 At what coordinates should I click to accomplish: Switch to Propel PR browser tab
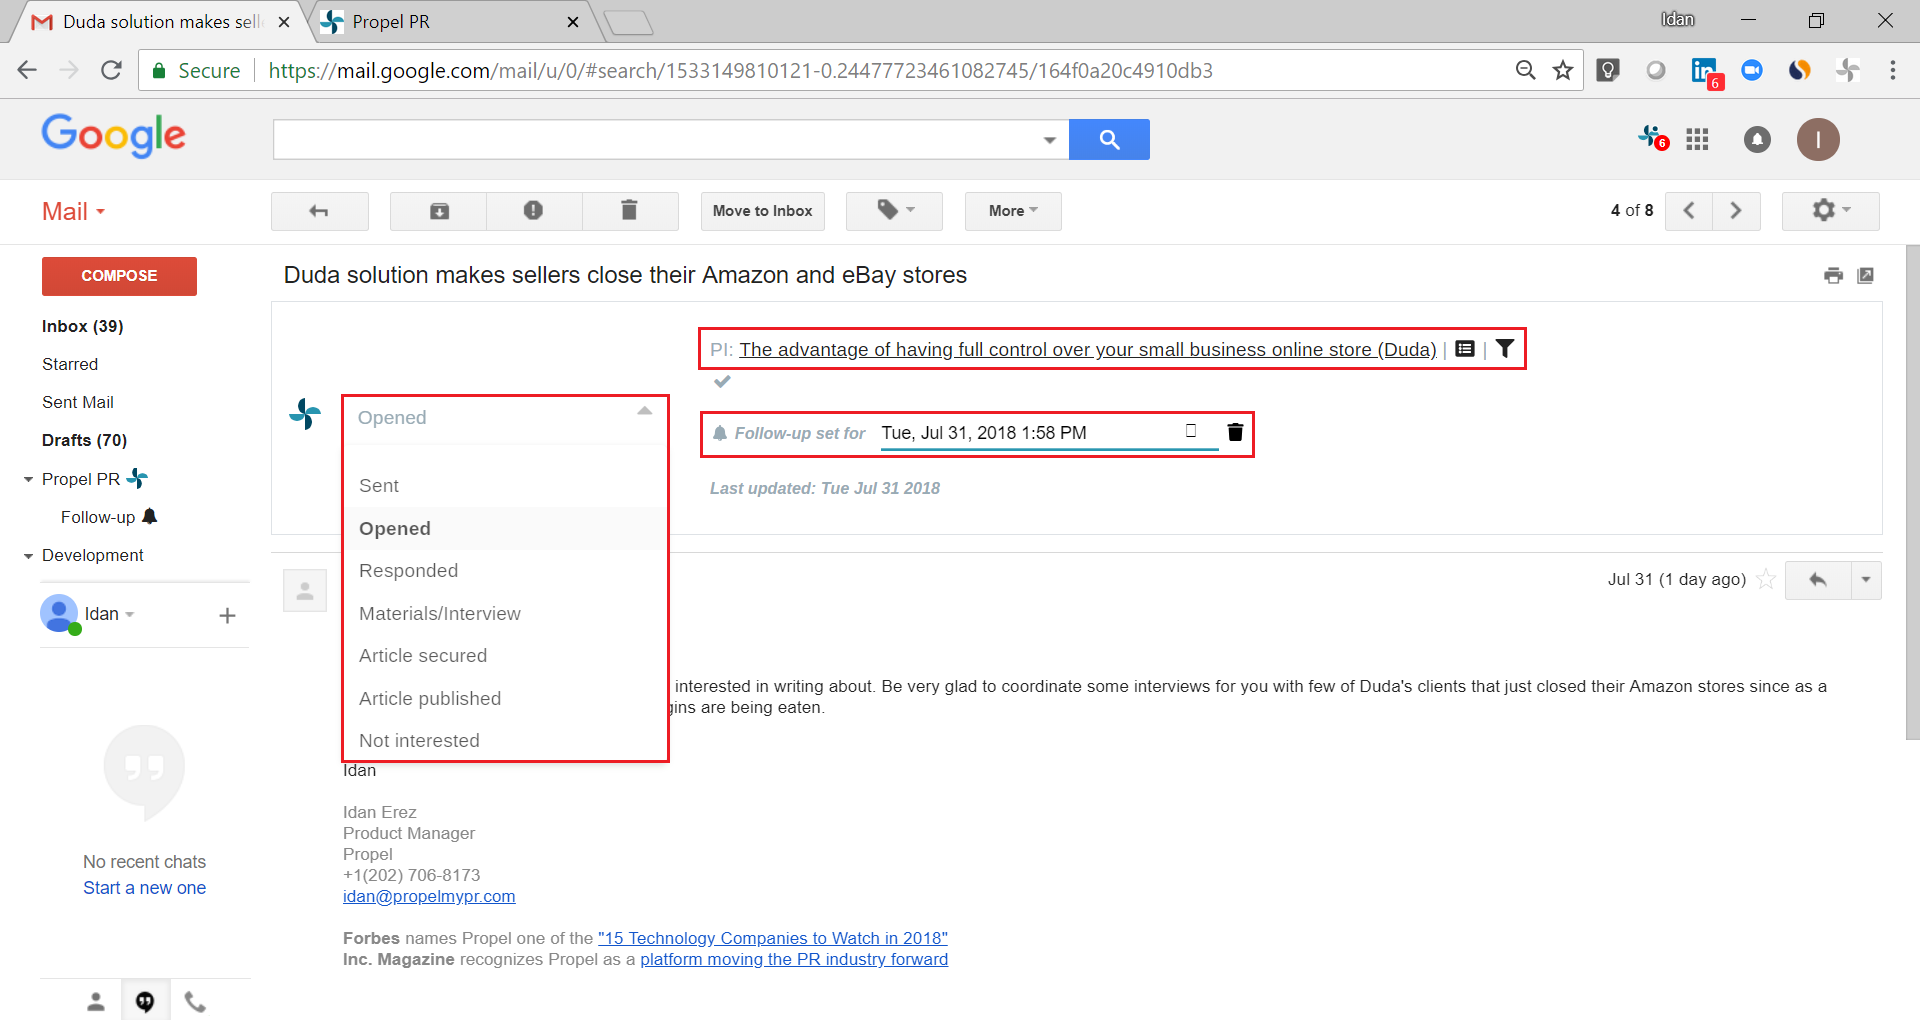tap(450, 22)
